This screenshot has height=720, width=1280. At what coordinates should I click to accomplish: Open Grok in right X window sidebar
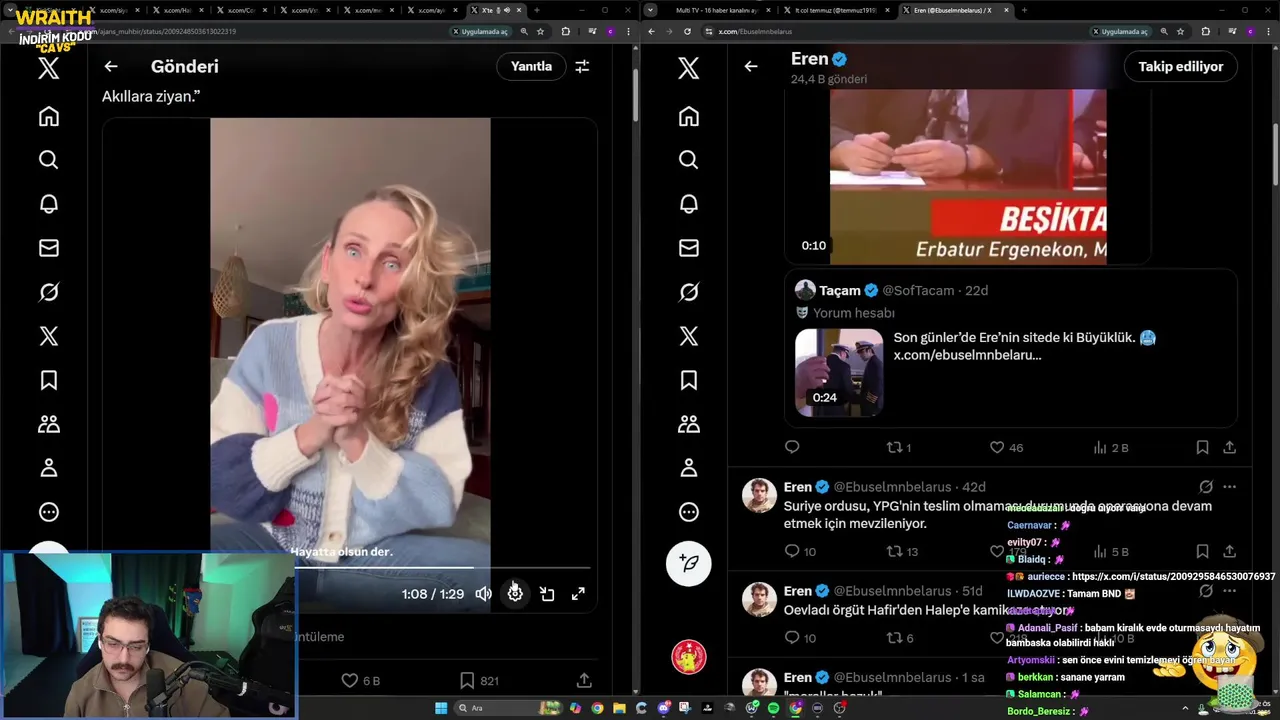pos(688,292)
